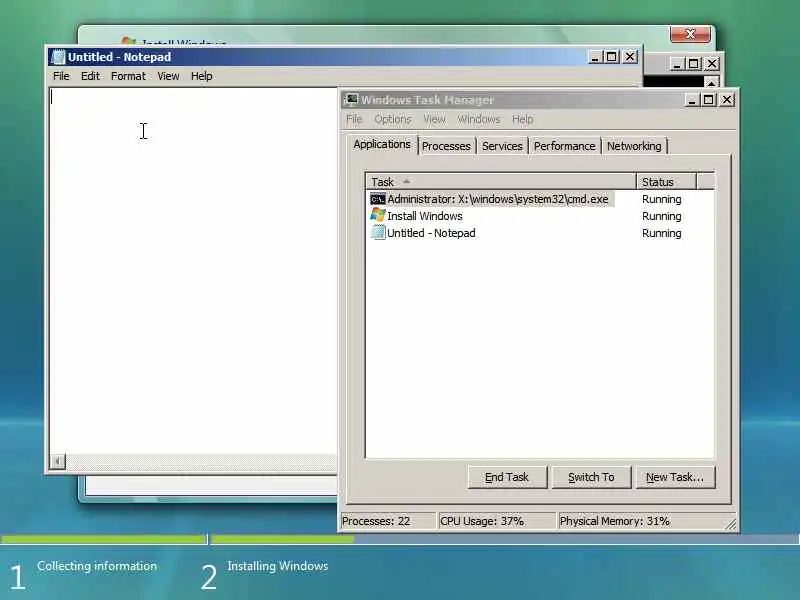This screenshot has width=800, height=600.
Task: Open the Task Manager File menu
Action: coord(354,119)
